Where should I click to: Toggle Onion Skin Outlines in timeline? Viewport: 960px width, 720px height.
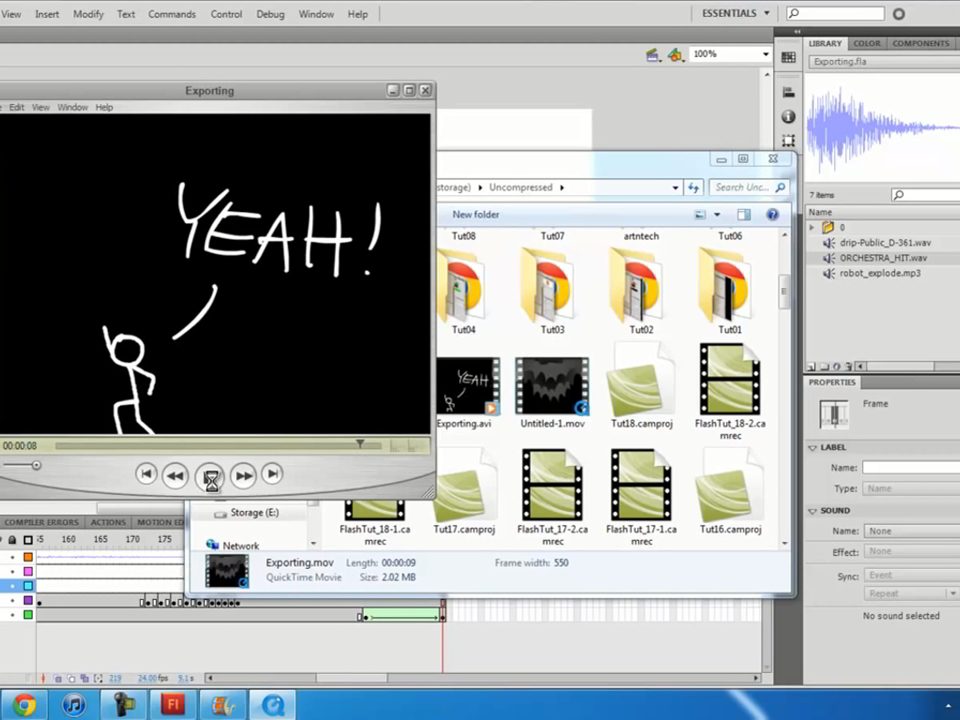(x=71, y=678)
